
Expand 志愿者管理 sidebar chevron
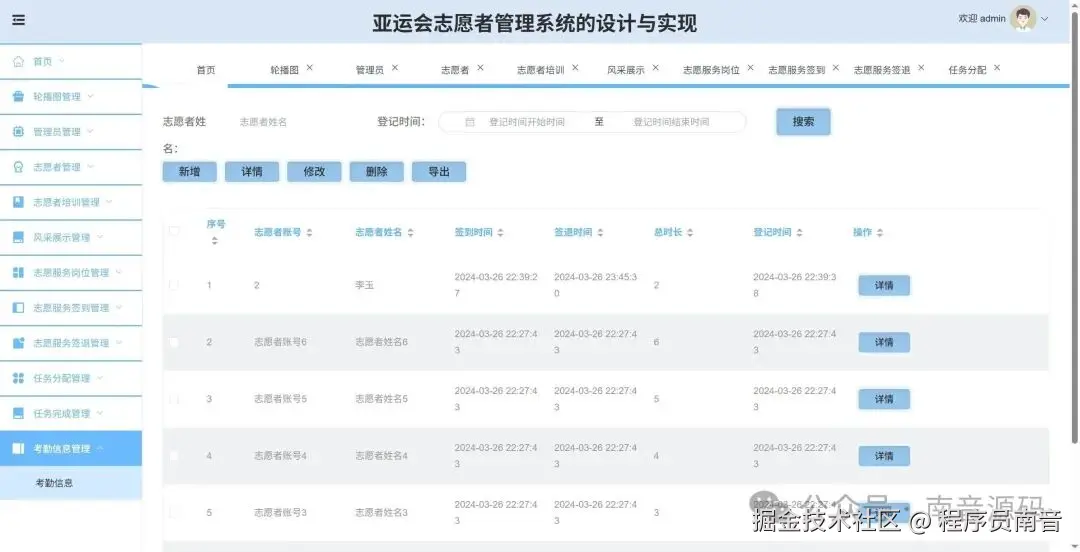[x=90, y=166]
